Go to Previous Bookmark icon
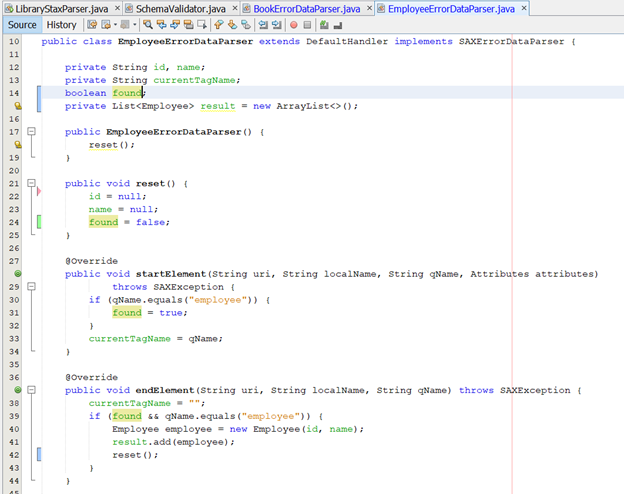Image resolution: width=624 pixels, height=494 pixels. [x=218, y=25]
